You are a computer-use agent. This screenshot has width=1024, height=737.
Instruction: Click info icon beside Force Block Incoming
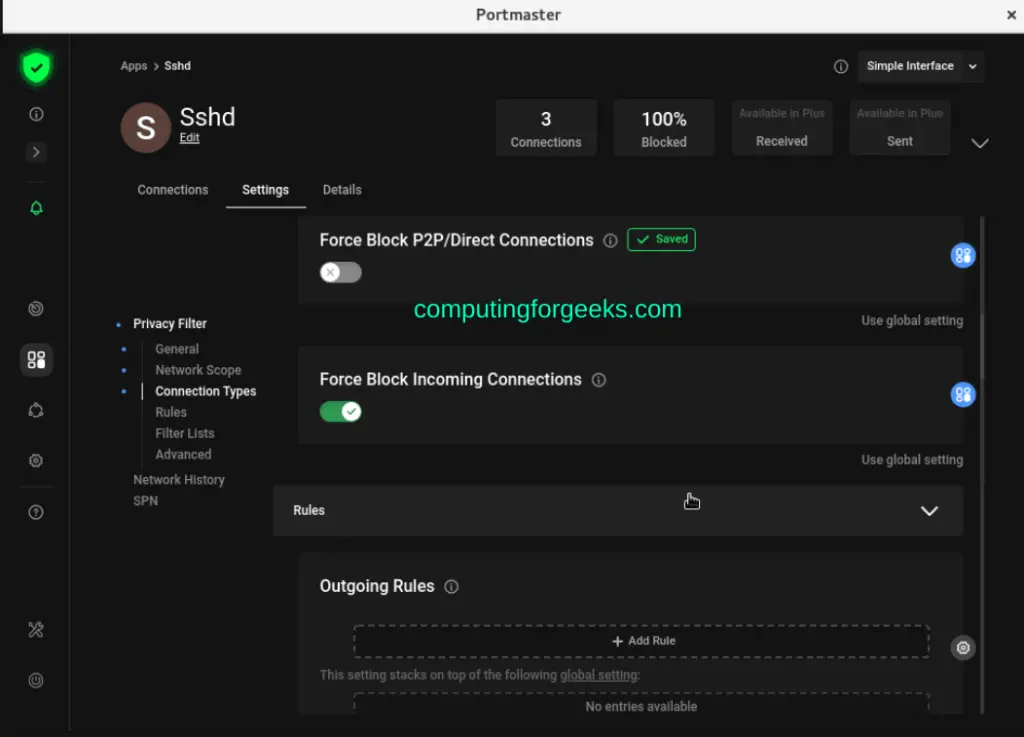pyautogui.click(x=598, y=380)
